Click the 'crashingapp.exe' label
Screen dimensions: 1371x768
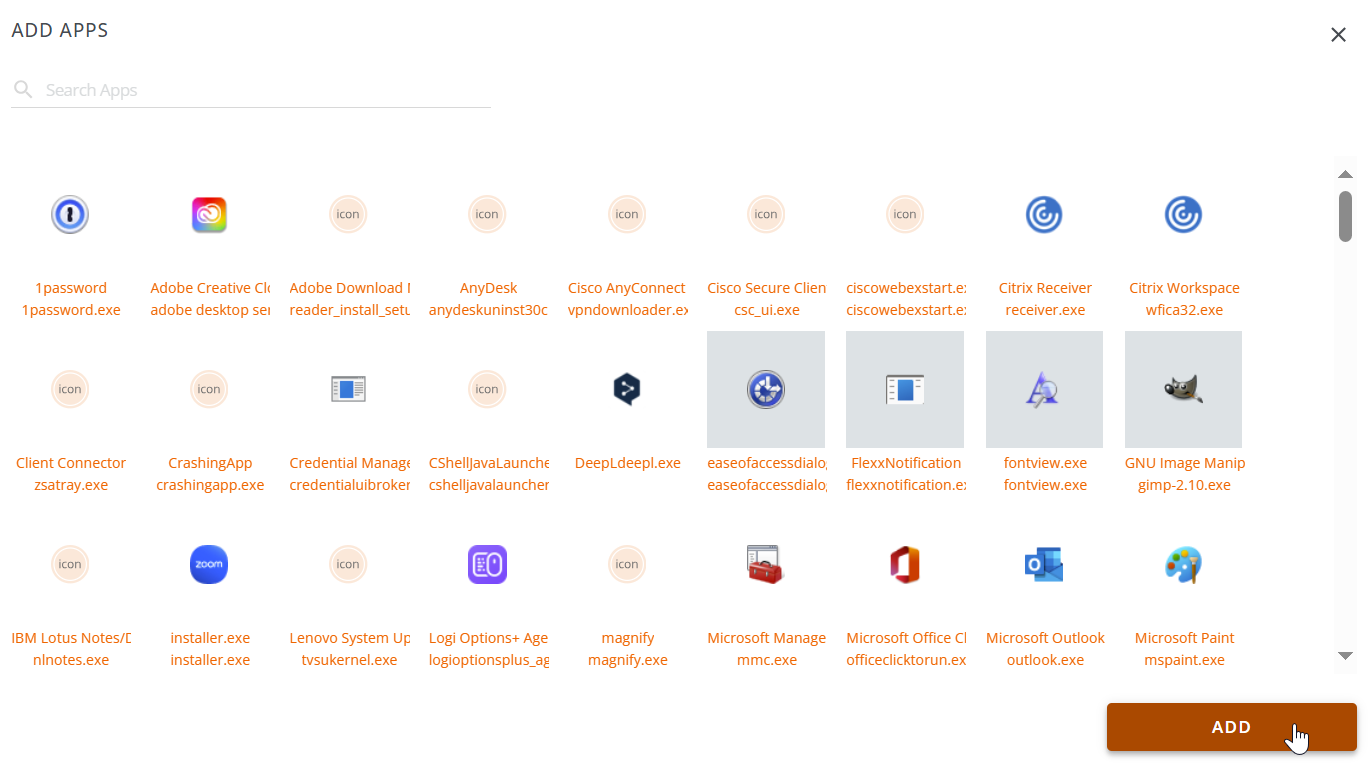tap(210, 485)
